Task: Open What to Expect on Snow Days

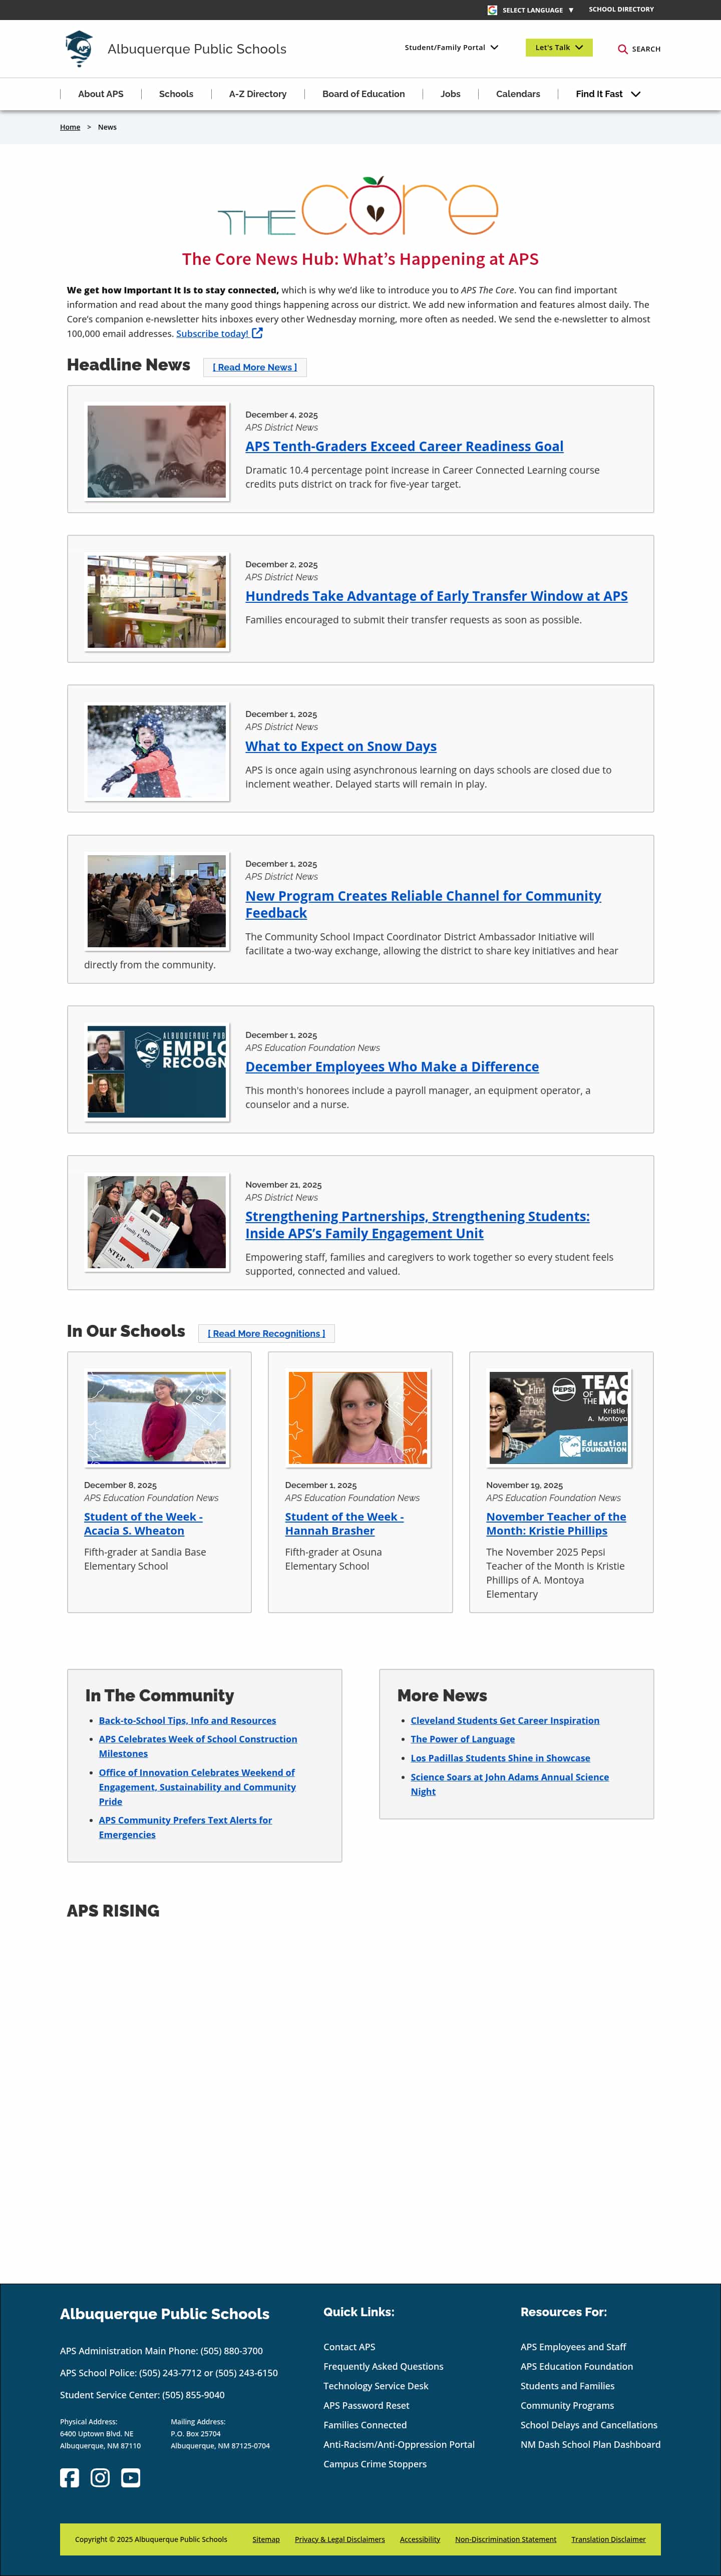Action: pyautogui.click(x=341, y=746)
